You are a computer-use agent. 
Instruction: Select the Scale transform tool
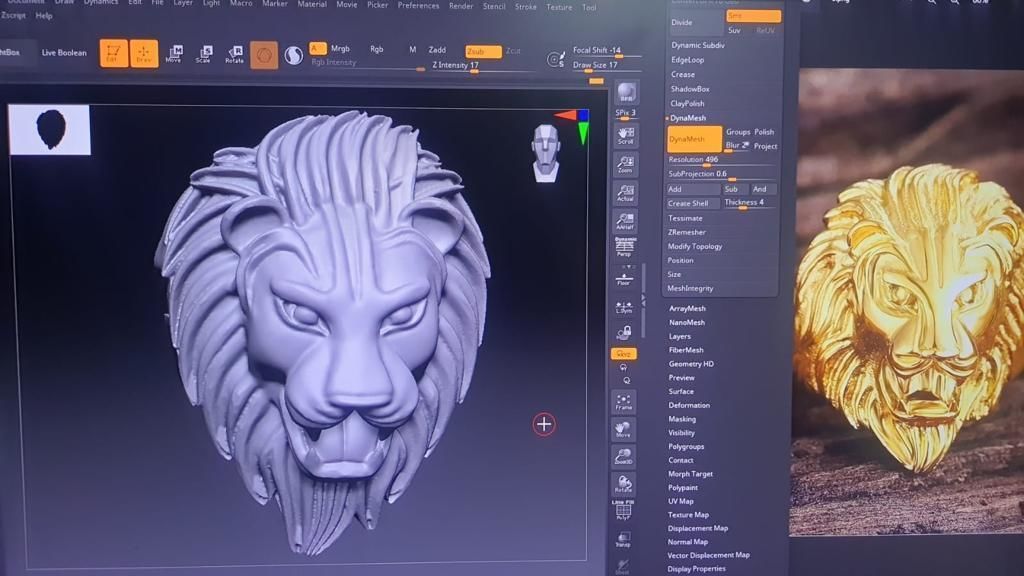point(204,54)
